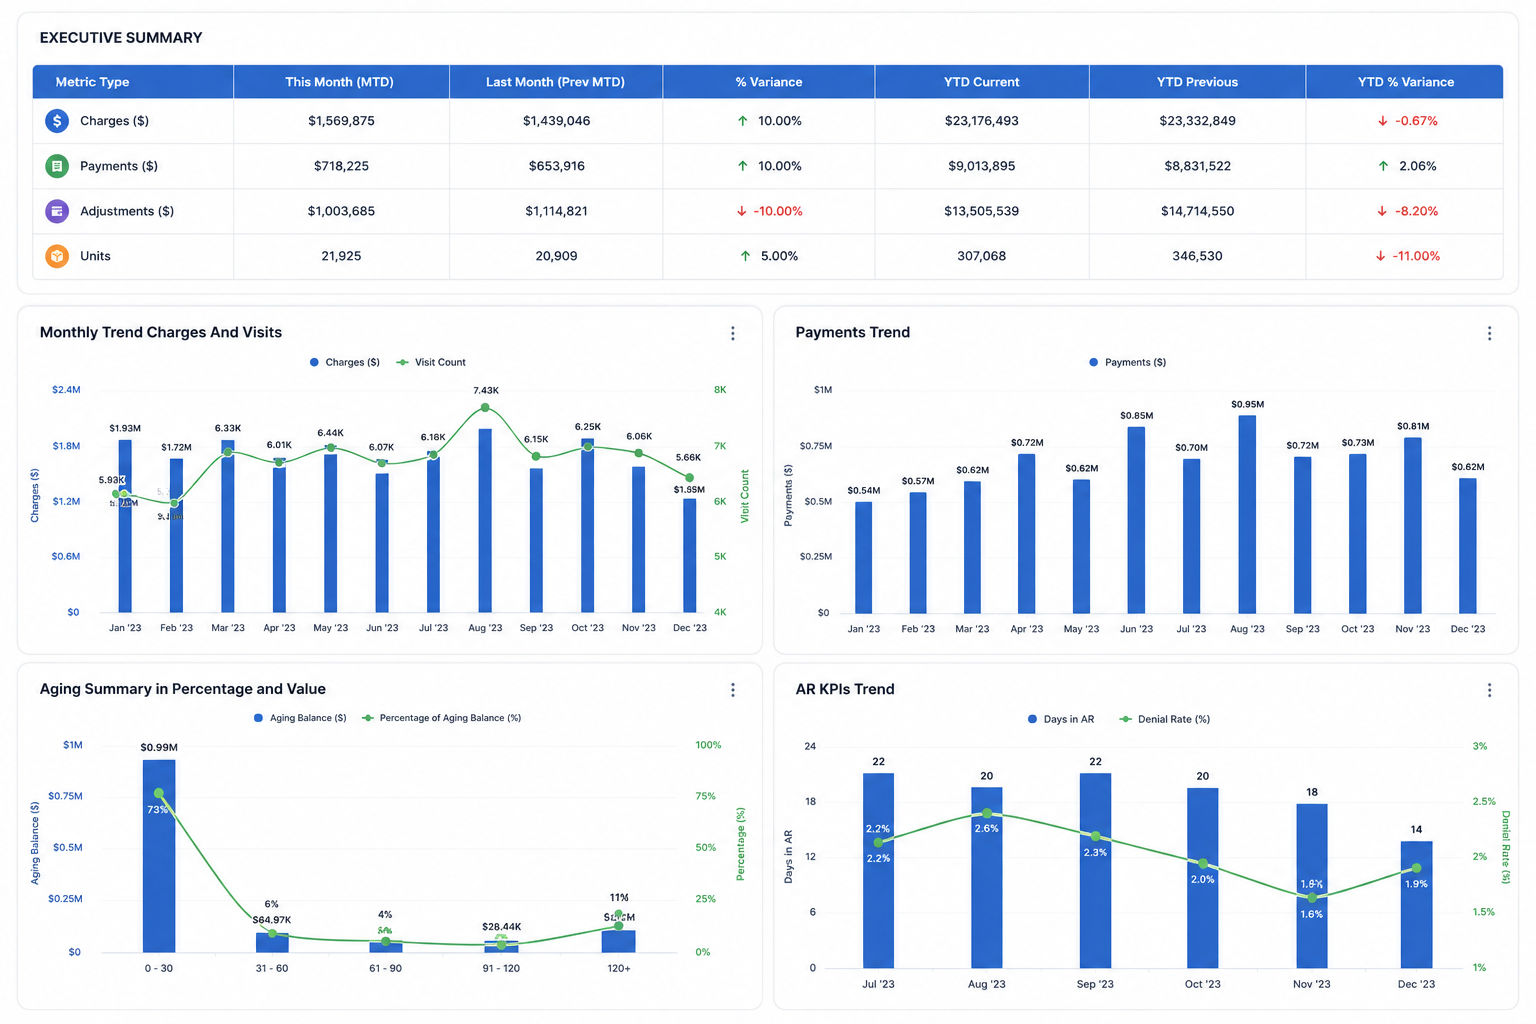Screen dimensions: 1536x1024
Task: Click the Sep '23 label in AR KPIs
Action: click(x=1095, y=984)
